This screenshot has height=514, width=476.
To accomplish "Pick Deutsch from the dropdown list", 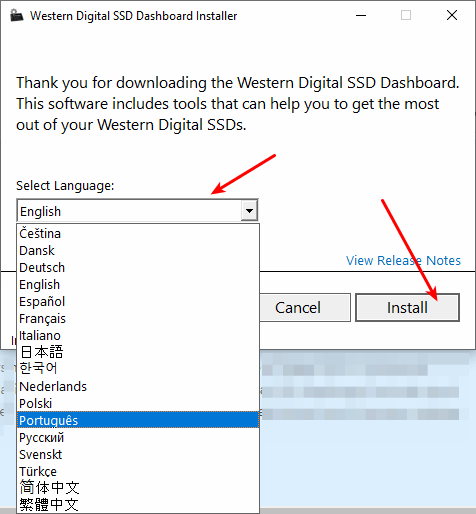I will tap(138, 267).
